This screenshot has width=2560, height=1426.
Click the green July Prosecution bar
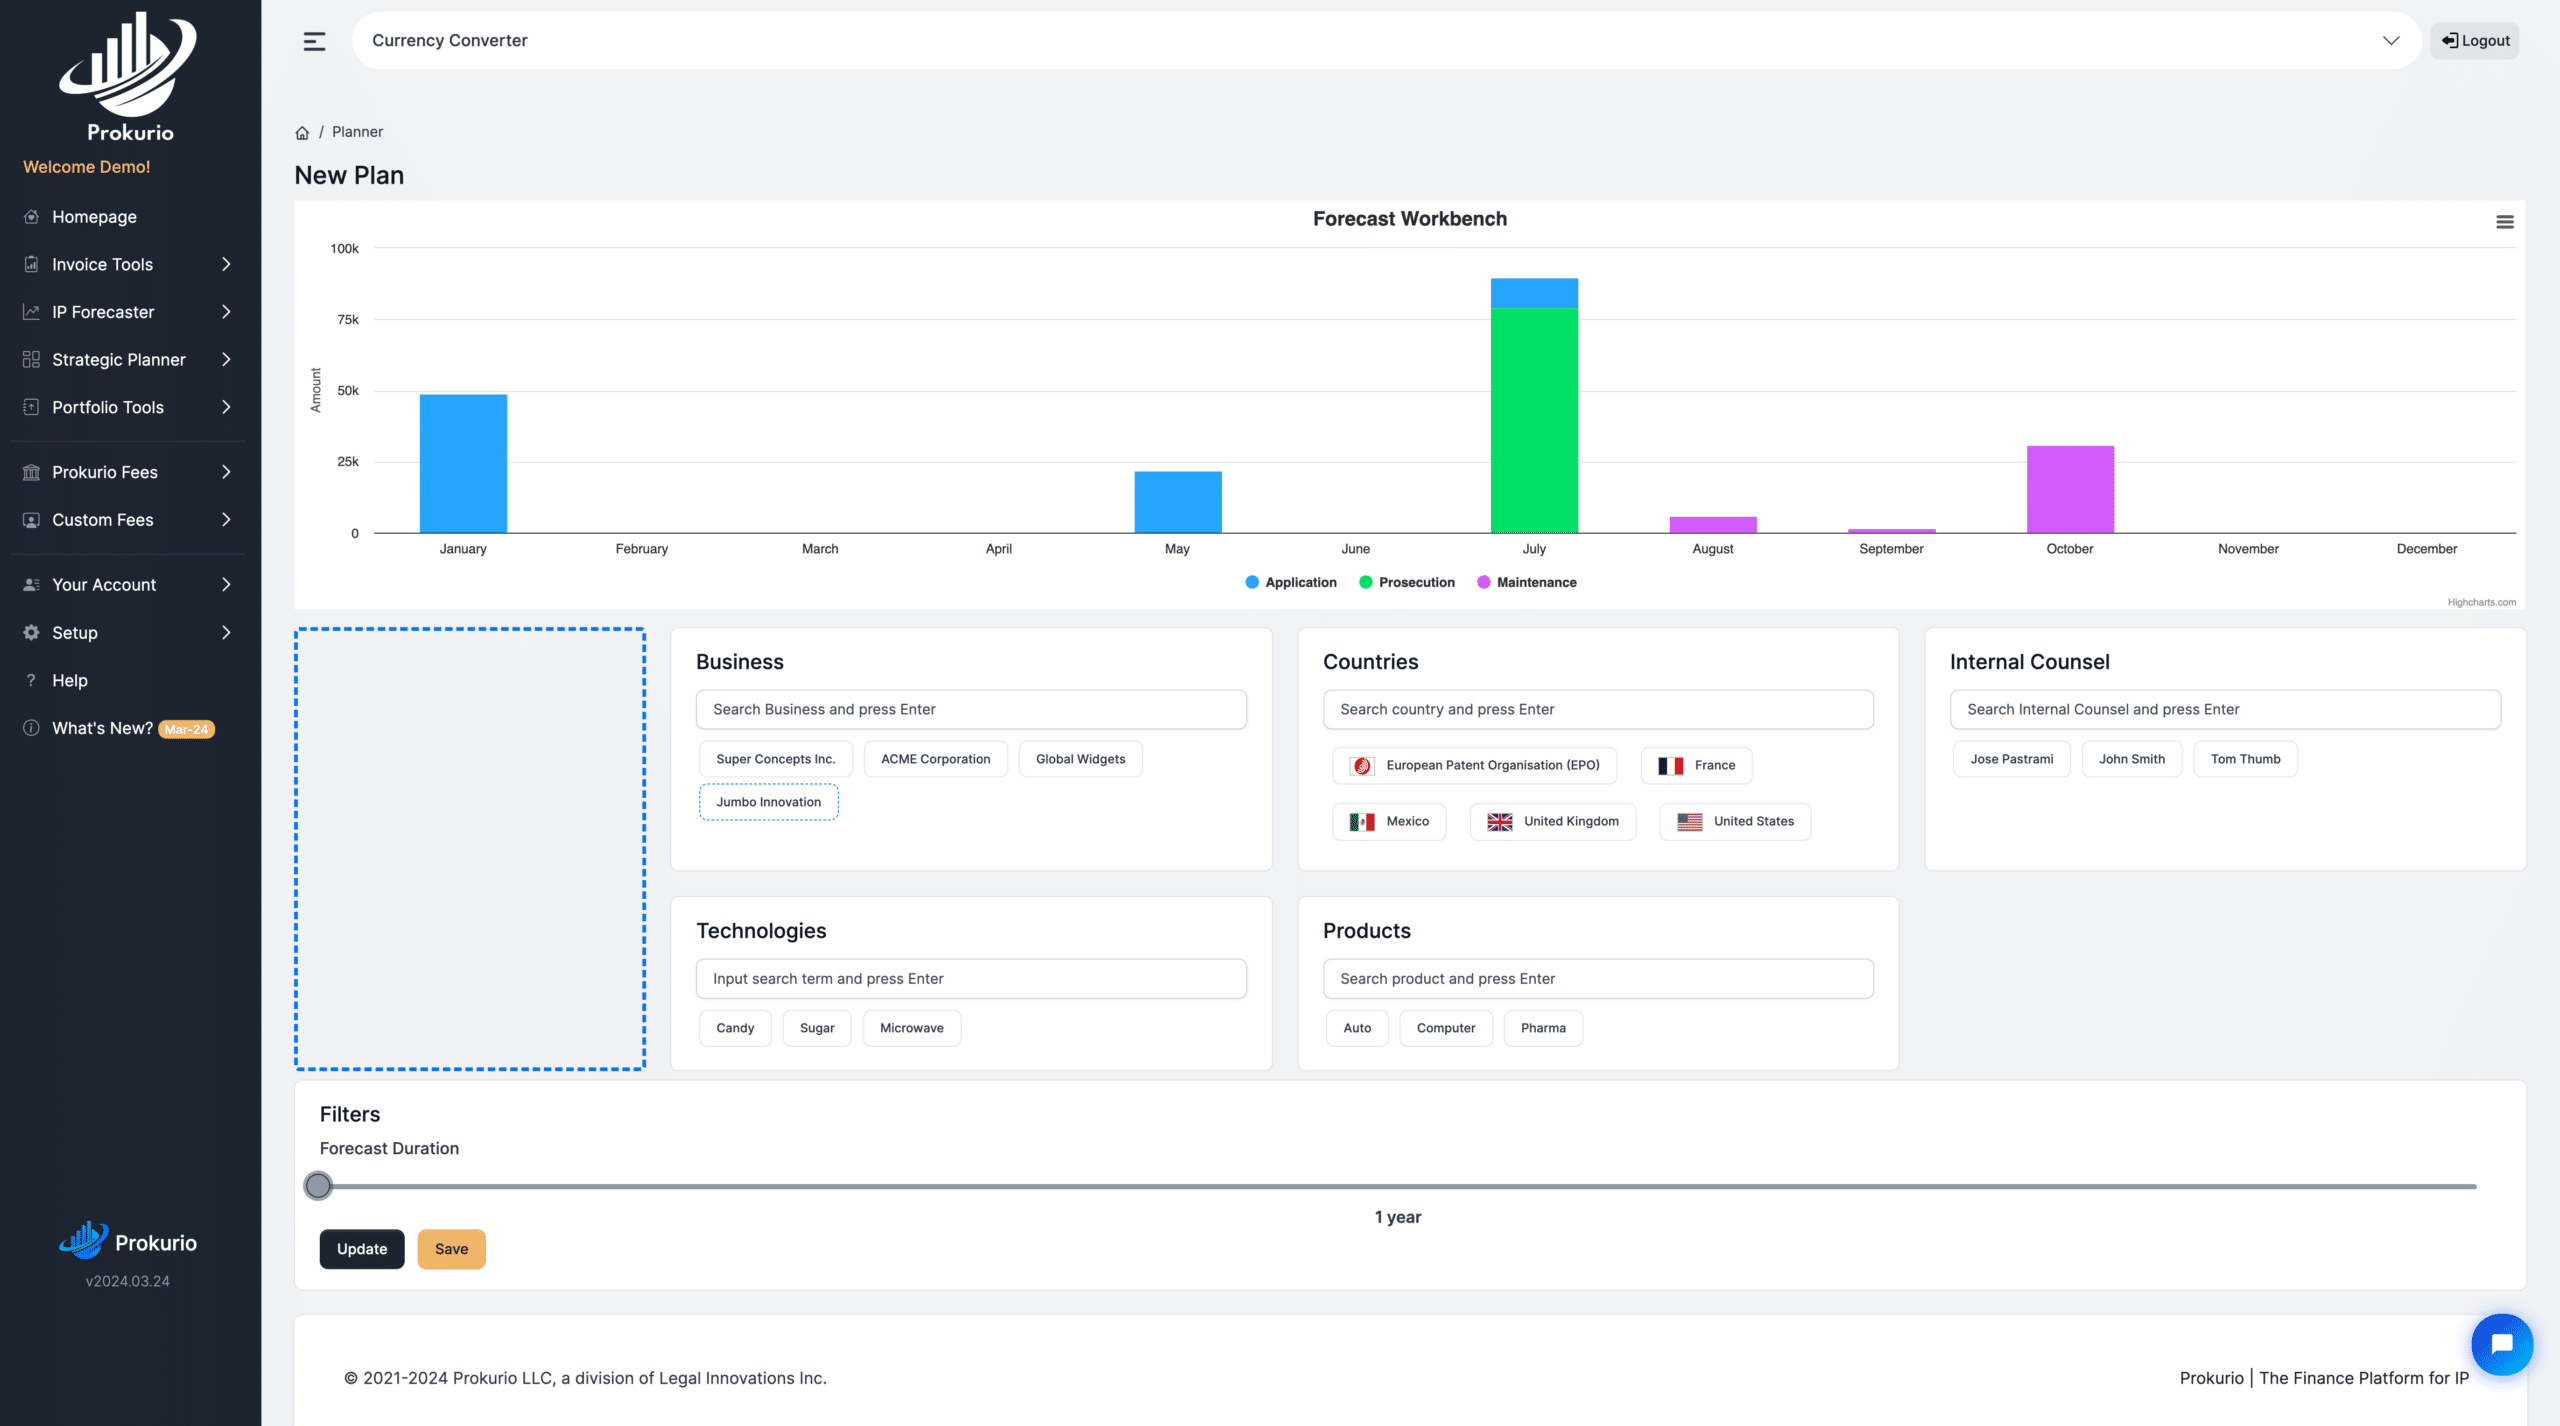[1534, 420]
